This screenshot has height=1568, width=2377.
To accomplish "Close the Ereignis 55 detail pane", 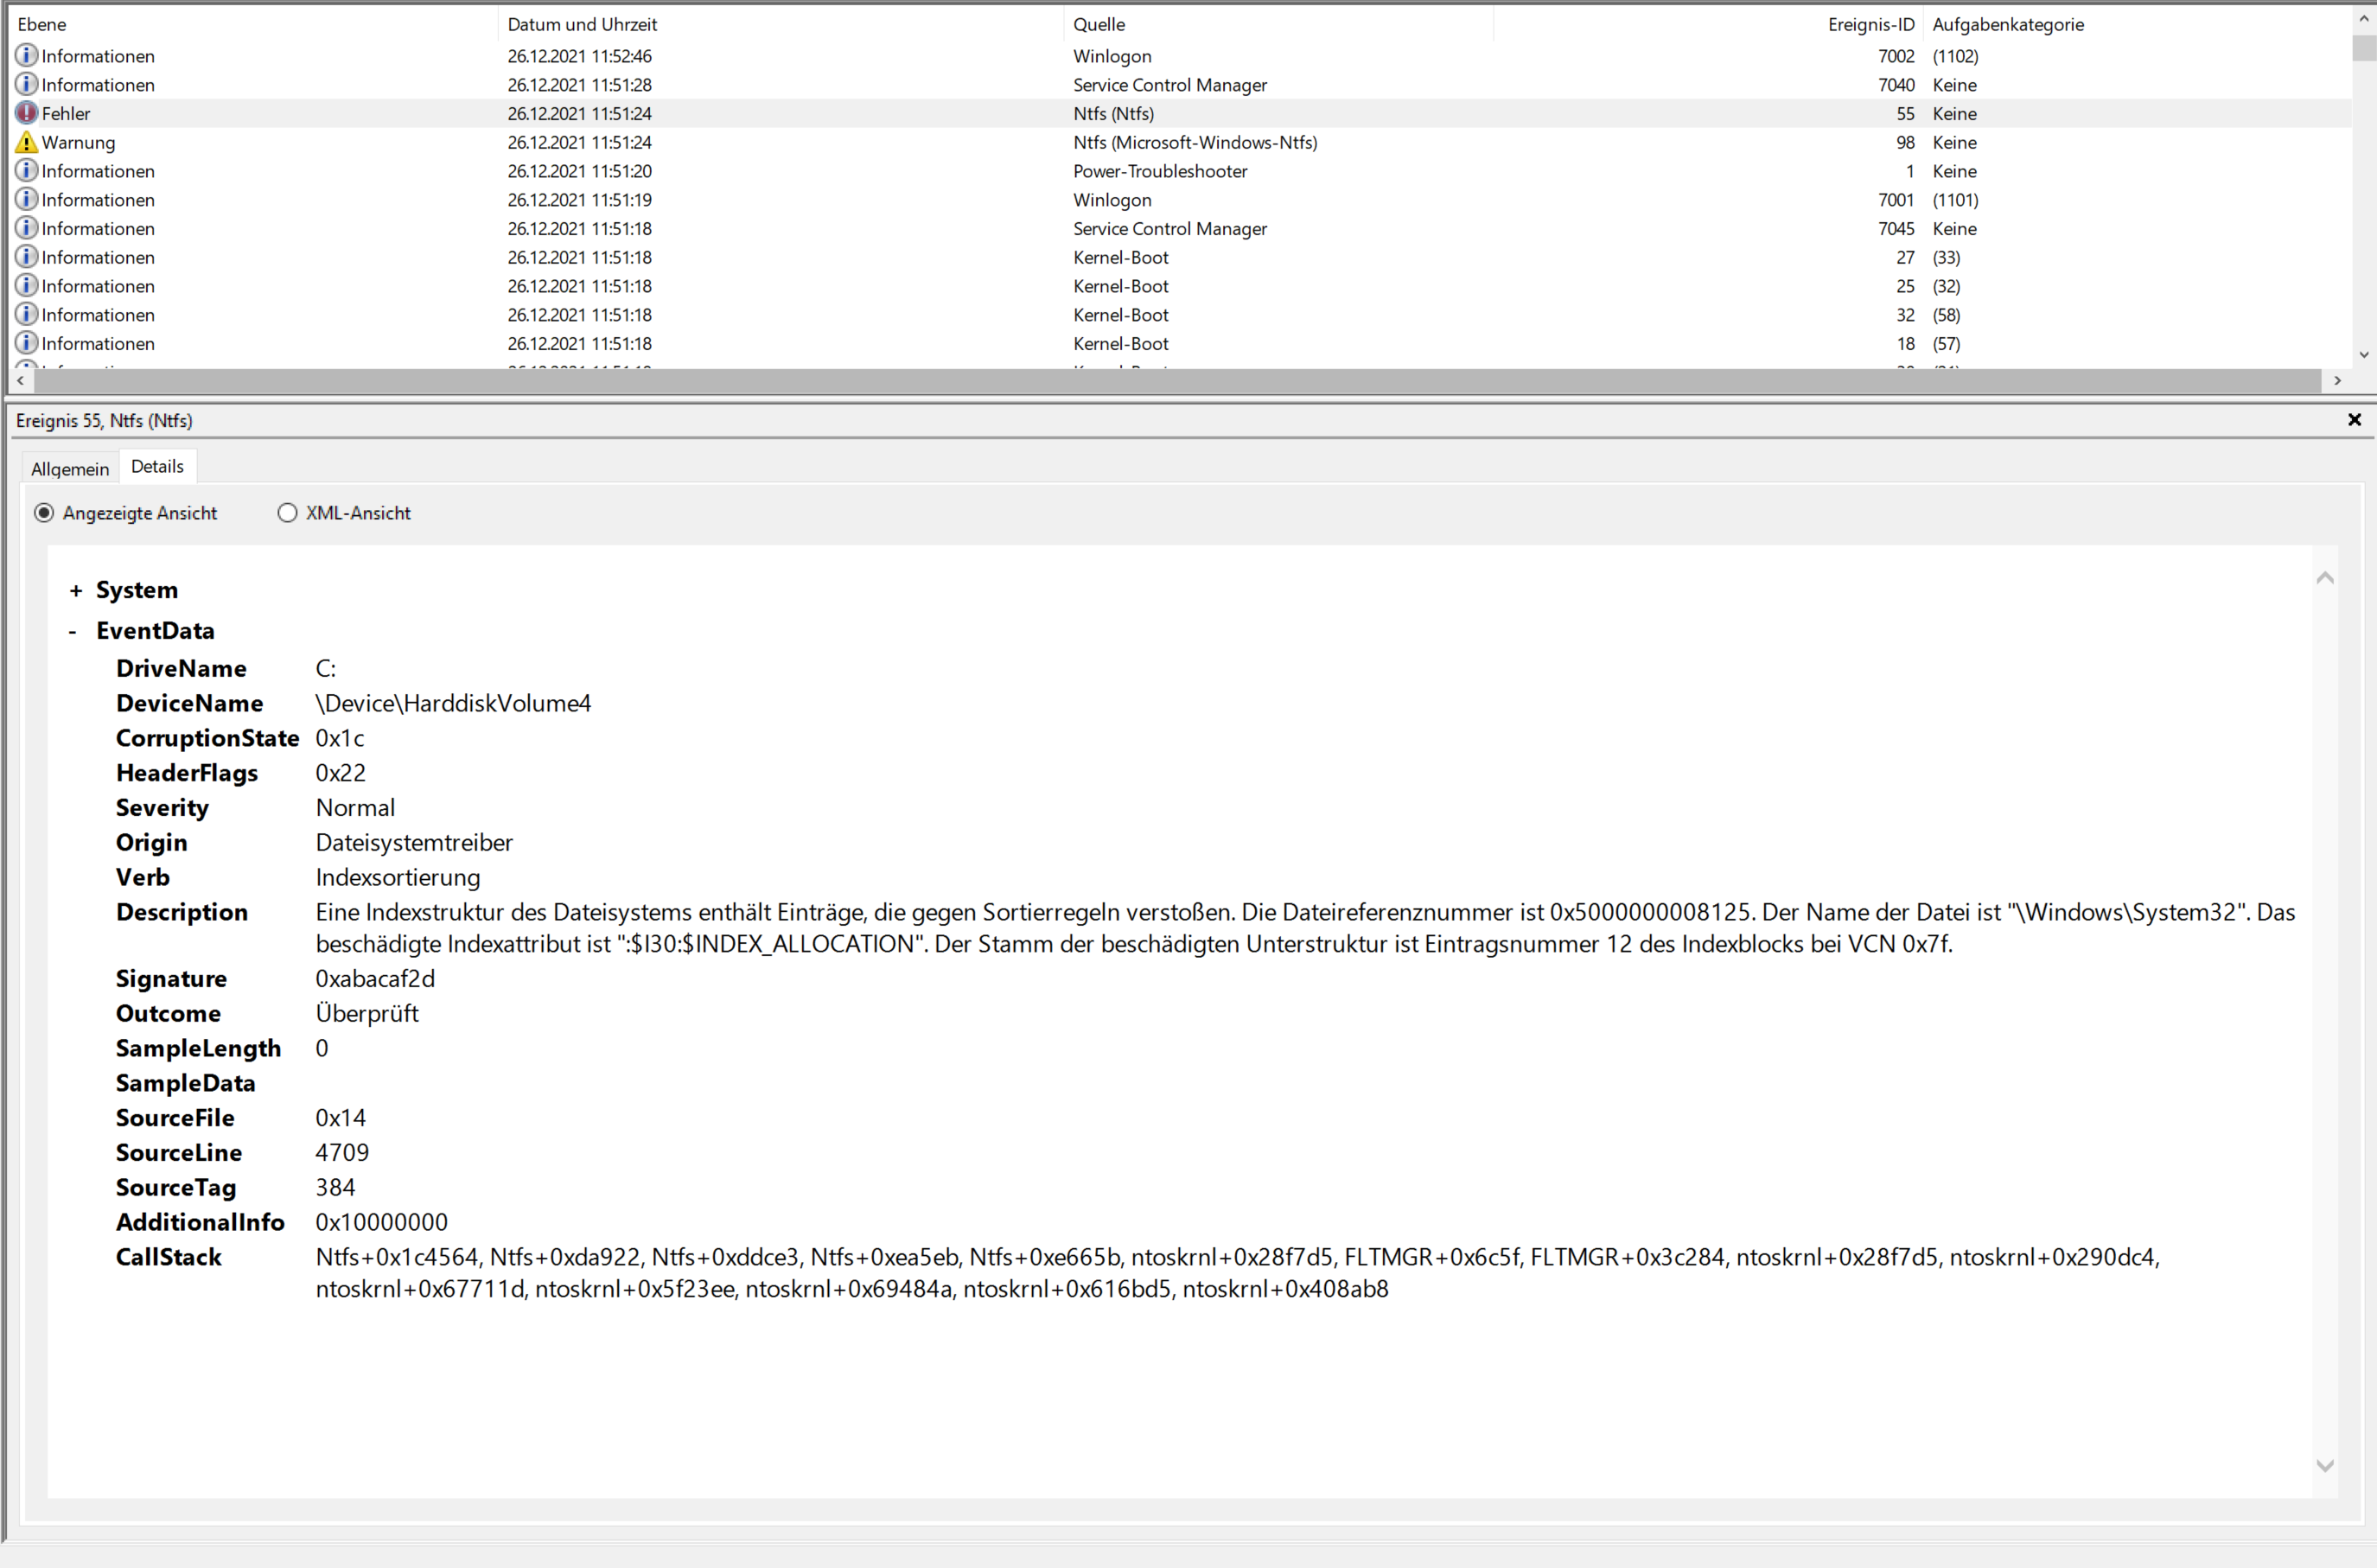I will click(x=2354, y=420).
